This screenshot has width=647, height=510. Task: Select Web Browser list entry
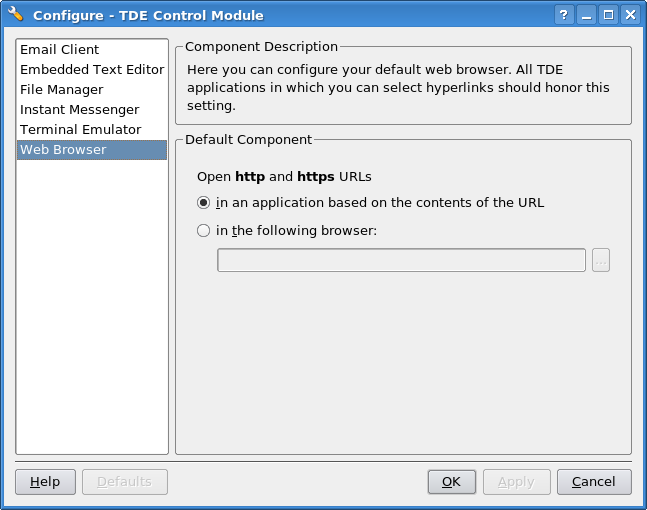pyautogui.click(x=92, y=150)
